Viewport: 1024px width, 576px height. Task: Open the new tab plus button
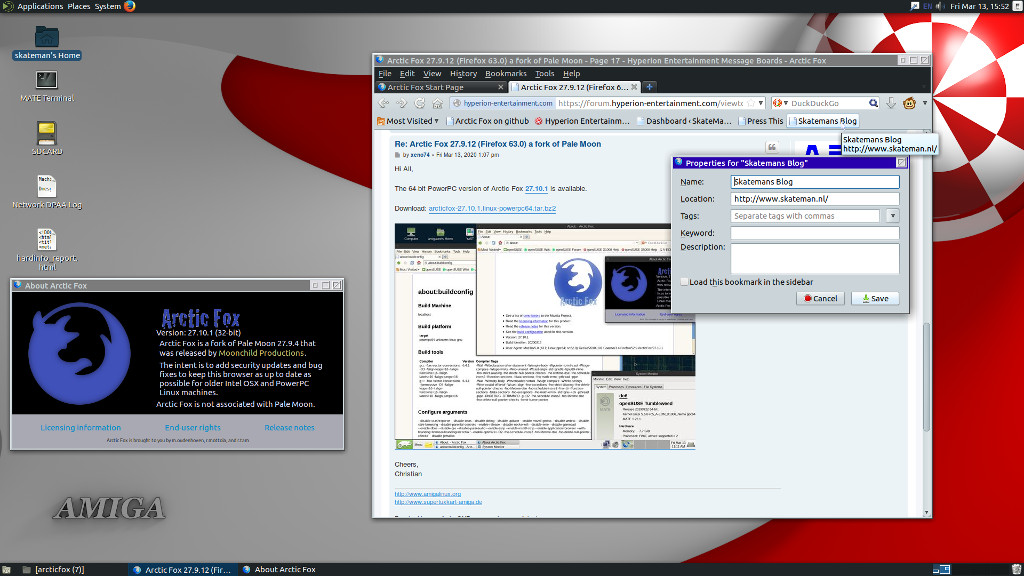pyautogui.click(x=649, y=87)
